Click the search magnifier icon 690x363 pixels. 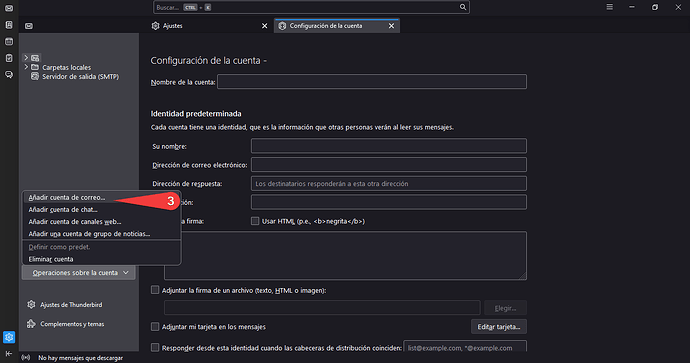point(463,7)
